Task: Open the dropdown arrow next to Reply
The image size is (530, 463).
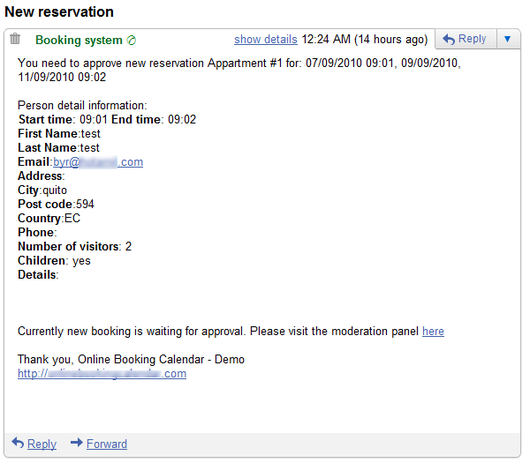Action: [507, 39]
